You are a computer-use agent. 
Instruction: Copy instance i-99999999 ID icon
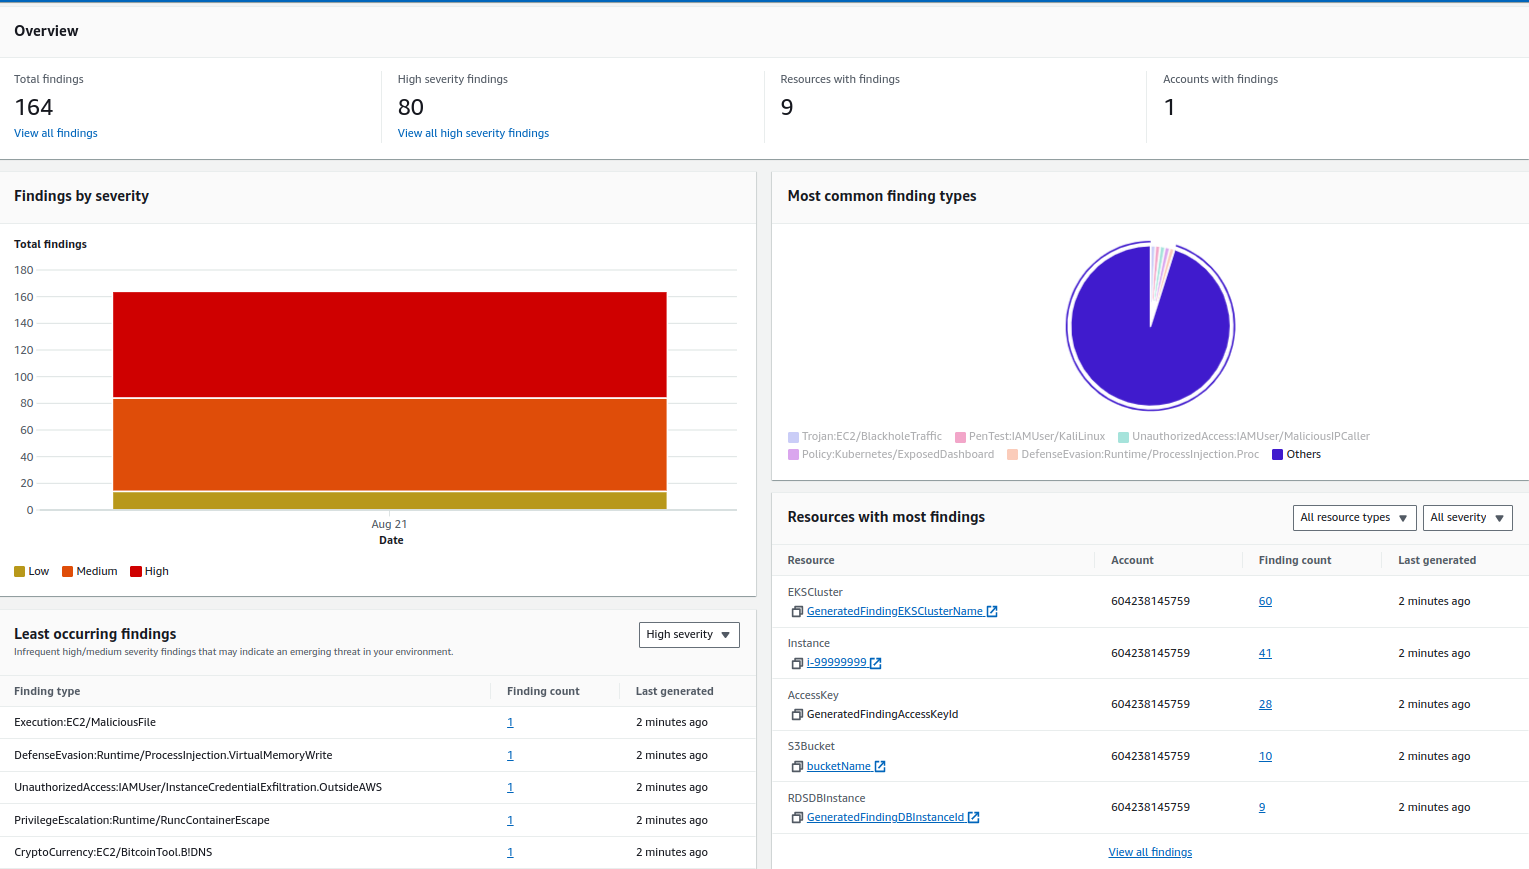coord(797,663)
